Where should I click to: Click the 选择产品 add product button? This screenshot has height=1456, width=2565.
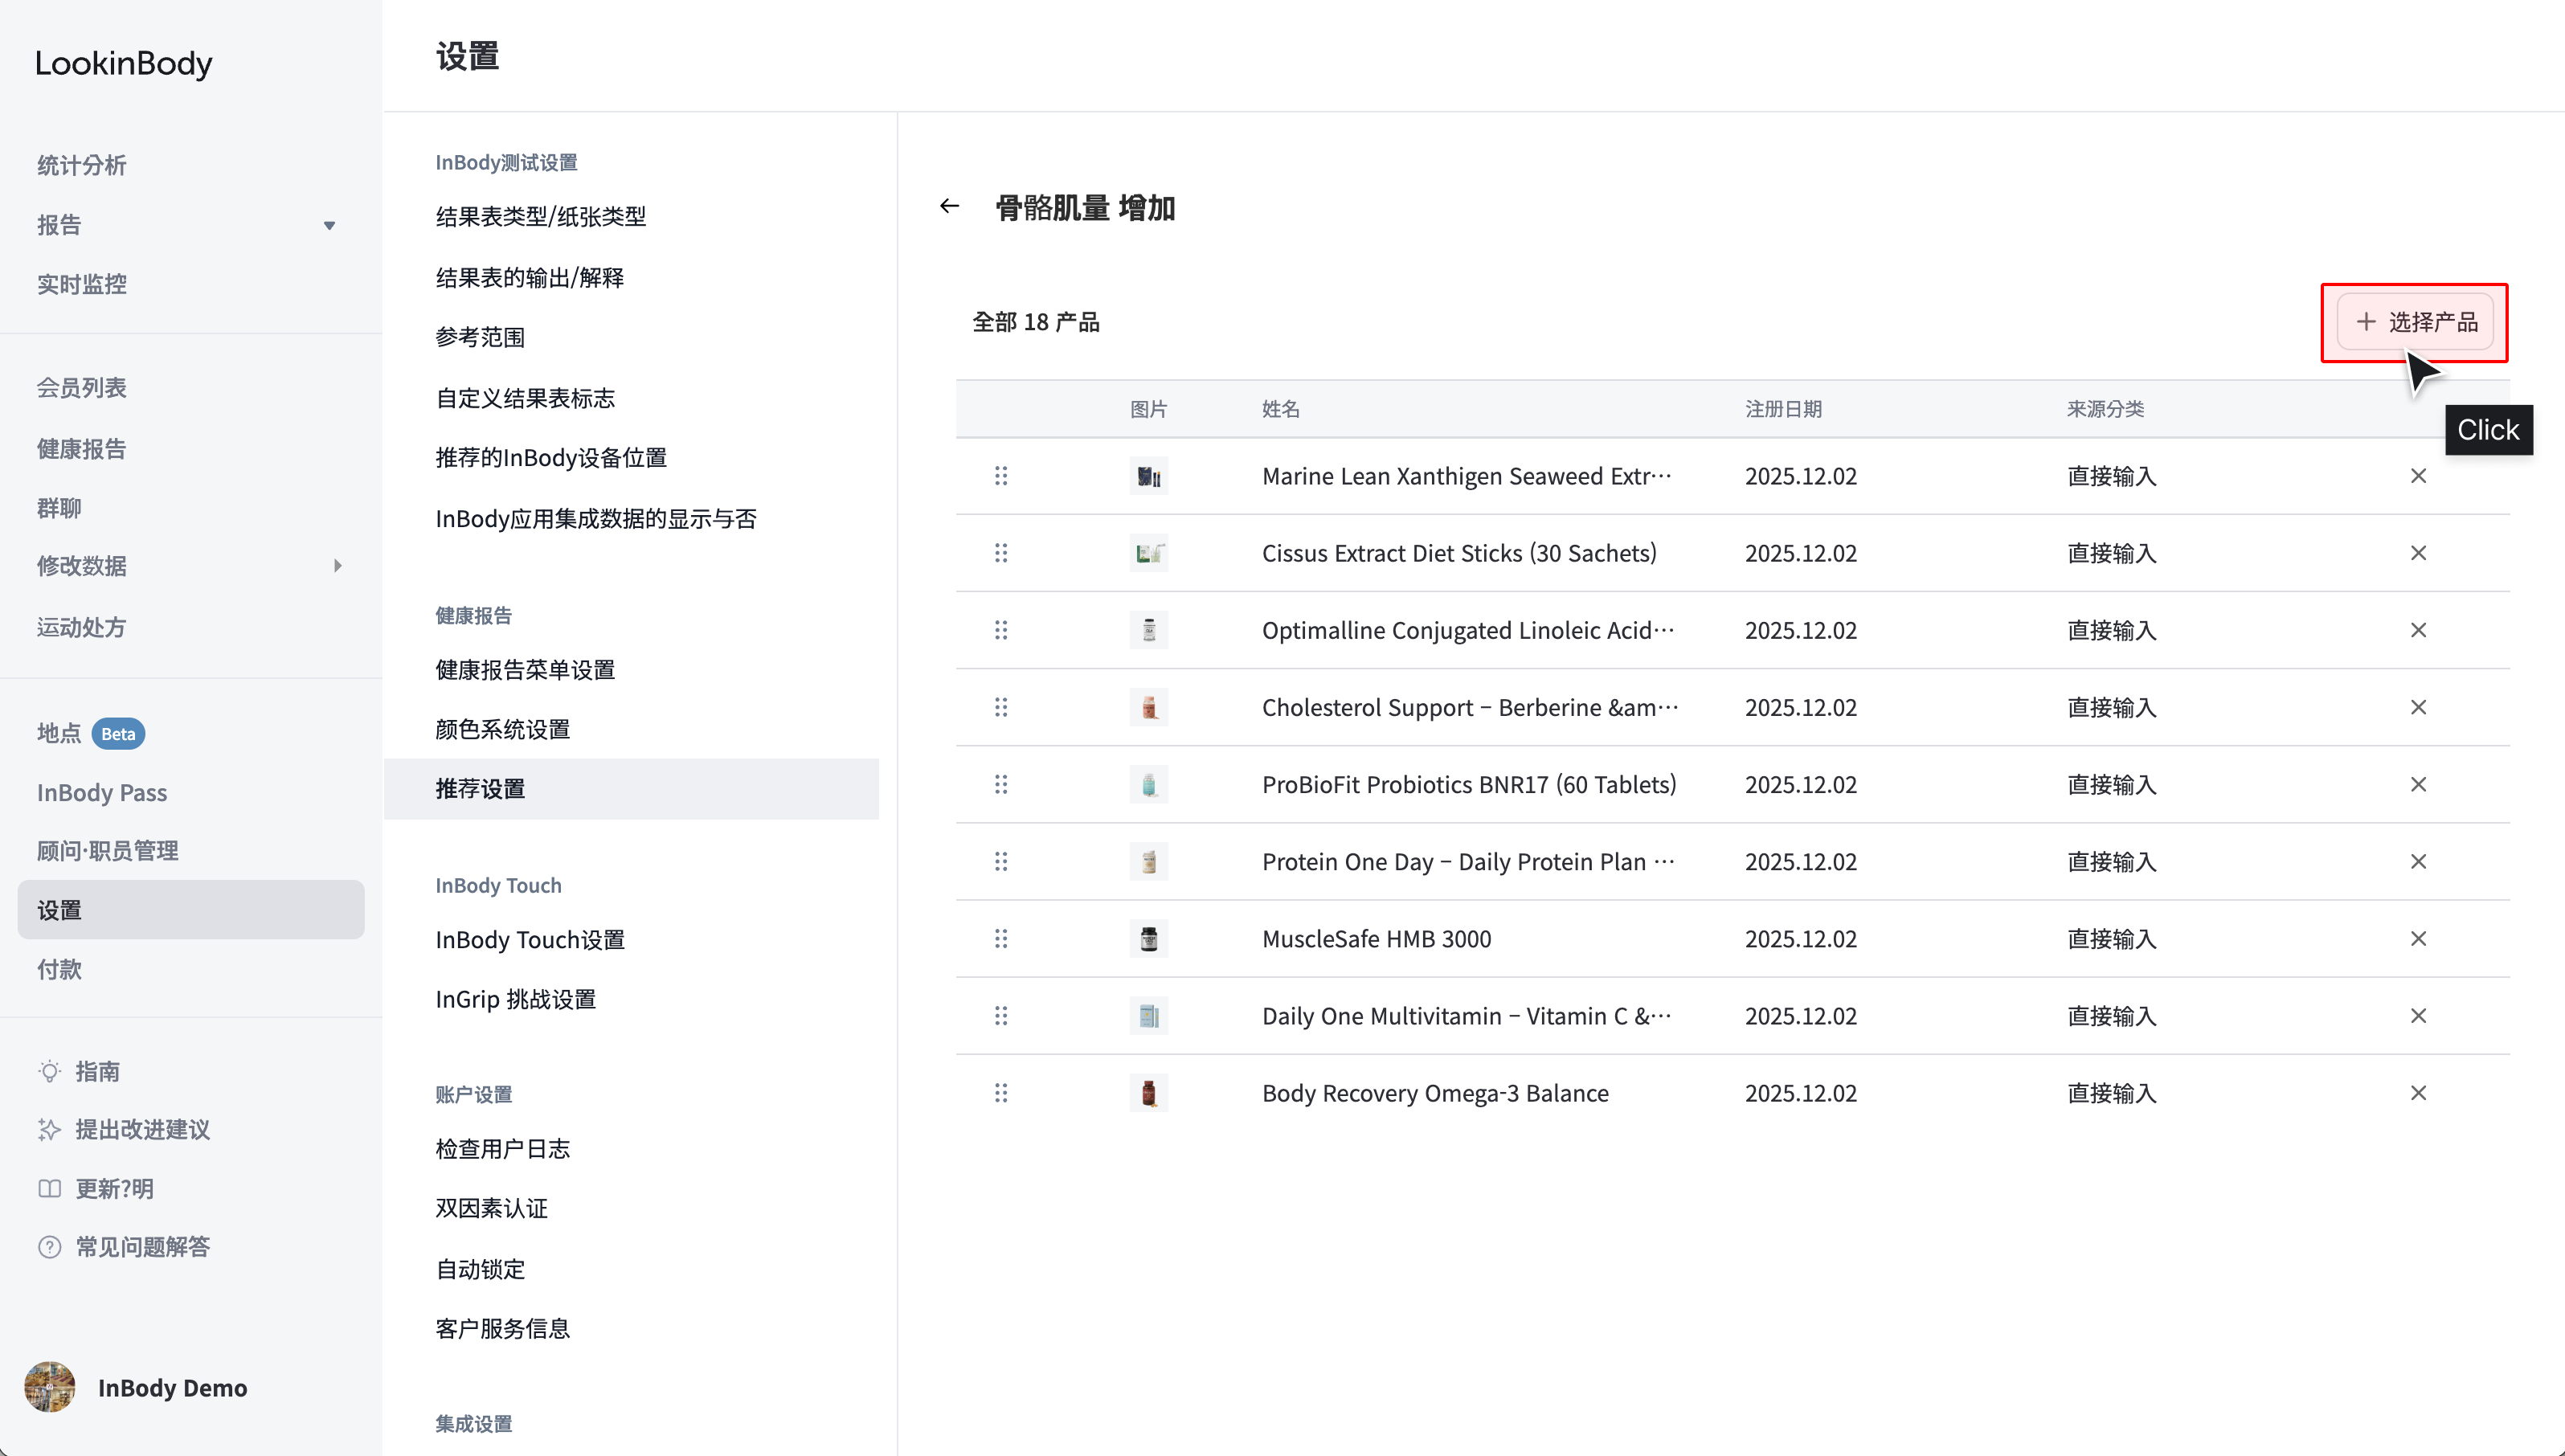[x=2415, y=322]
